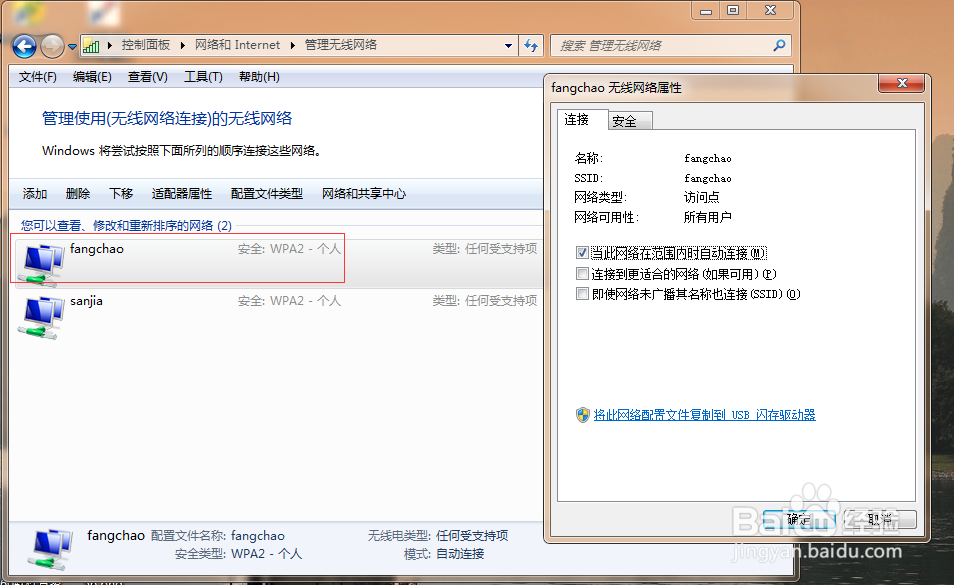Viewport: 954px width, 585px height.
Task: Uncheck 当此网络在范围内时自动连接
Action: click(x=582, y=253)
